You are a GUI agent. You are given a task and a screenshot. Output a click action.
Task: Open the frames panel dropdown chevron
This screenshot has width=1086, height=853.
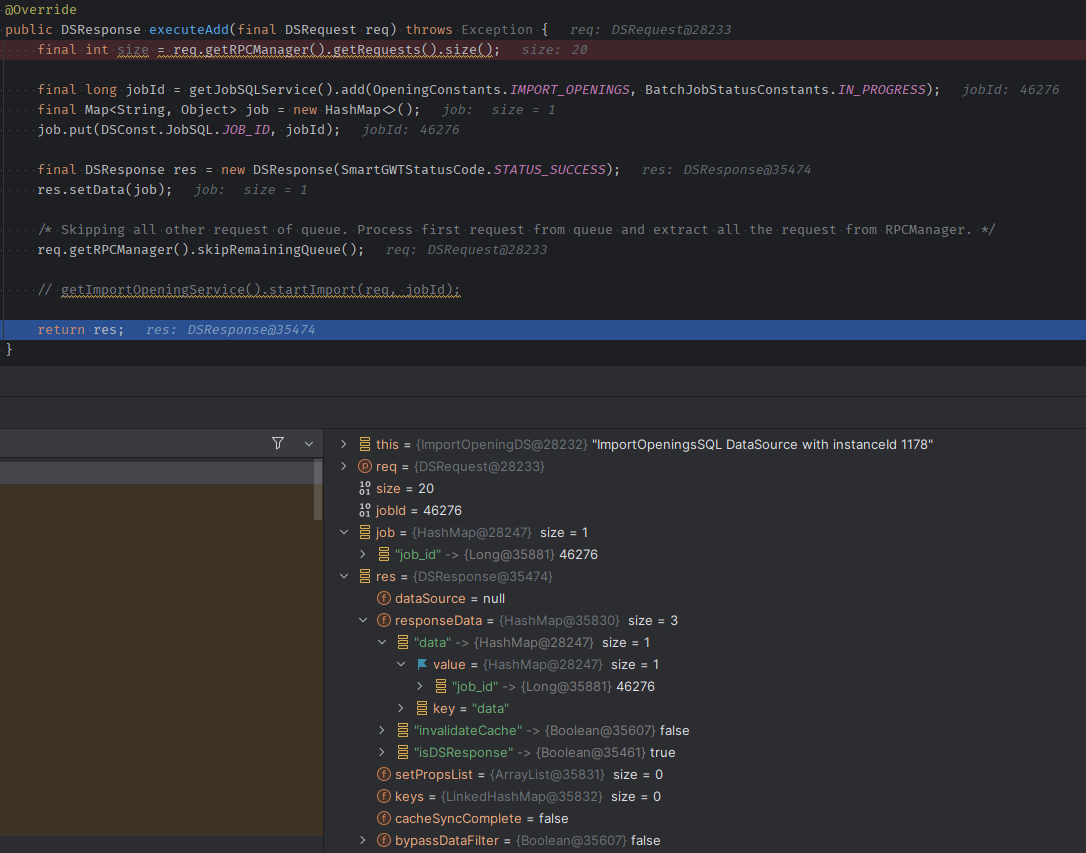coord(309,443)
